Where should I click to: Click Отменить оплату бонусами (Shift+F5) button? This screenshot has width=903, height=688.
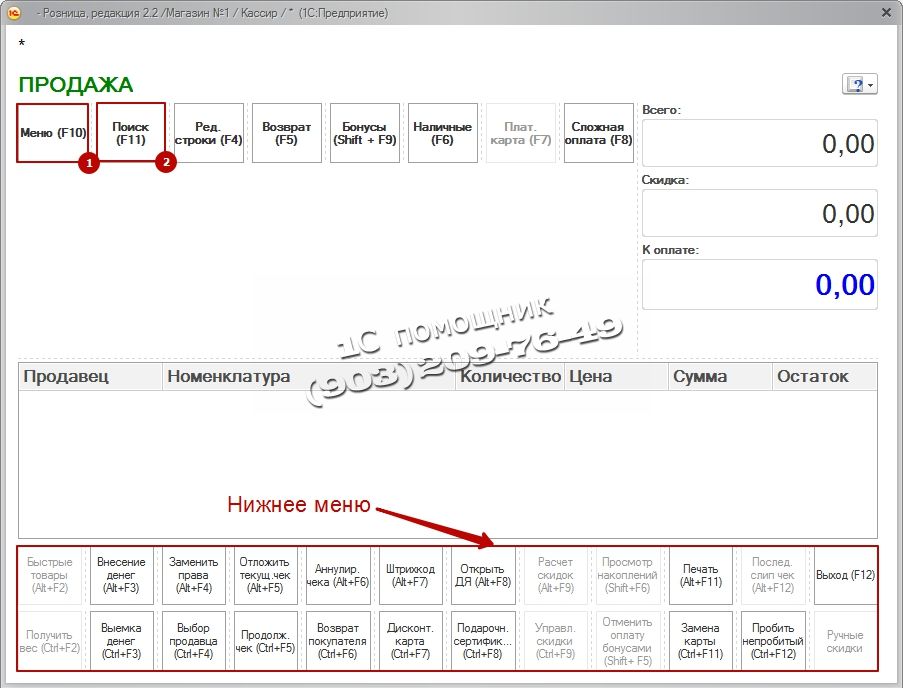[628, 641]
